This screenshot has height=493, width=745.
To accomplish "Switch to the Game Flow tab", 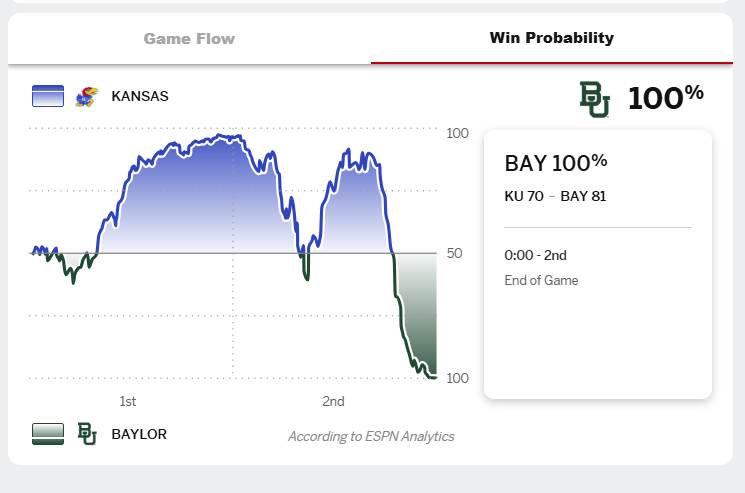I will point(189,39).
